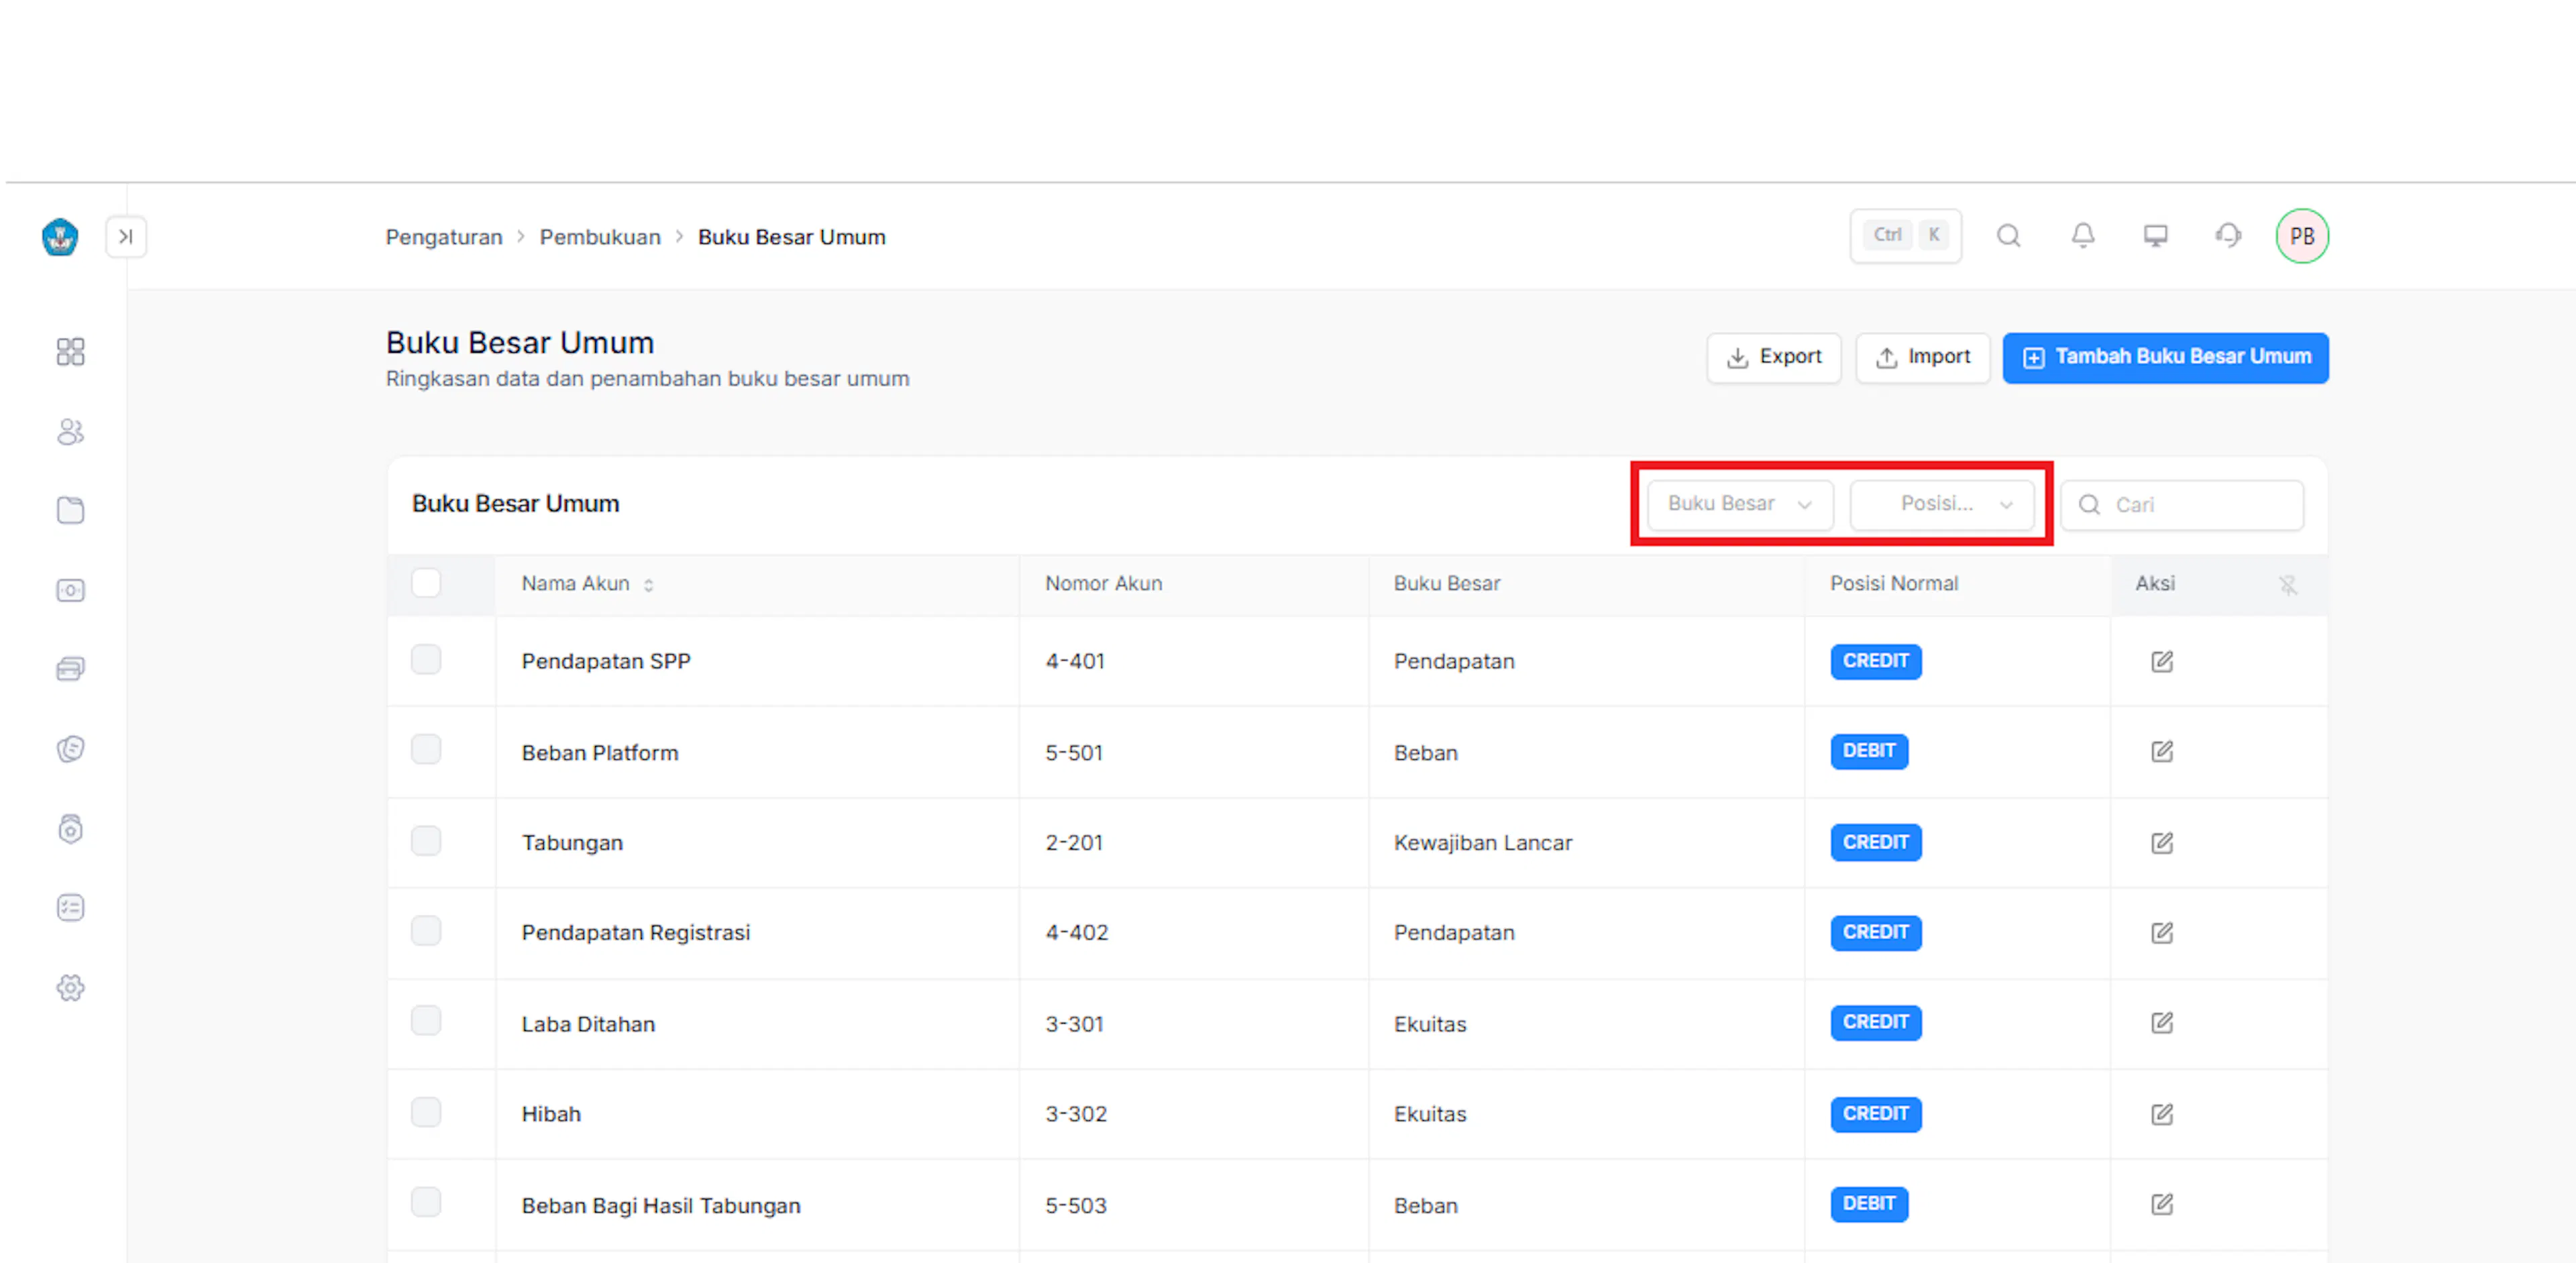Click the Hibah account name
This screenshot has height=1263, width=2576.
551,1114
